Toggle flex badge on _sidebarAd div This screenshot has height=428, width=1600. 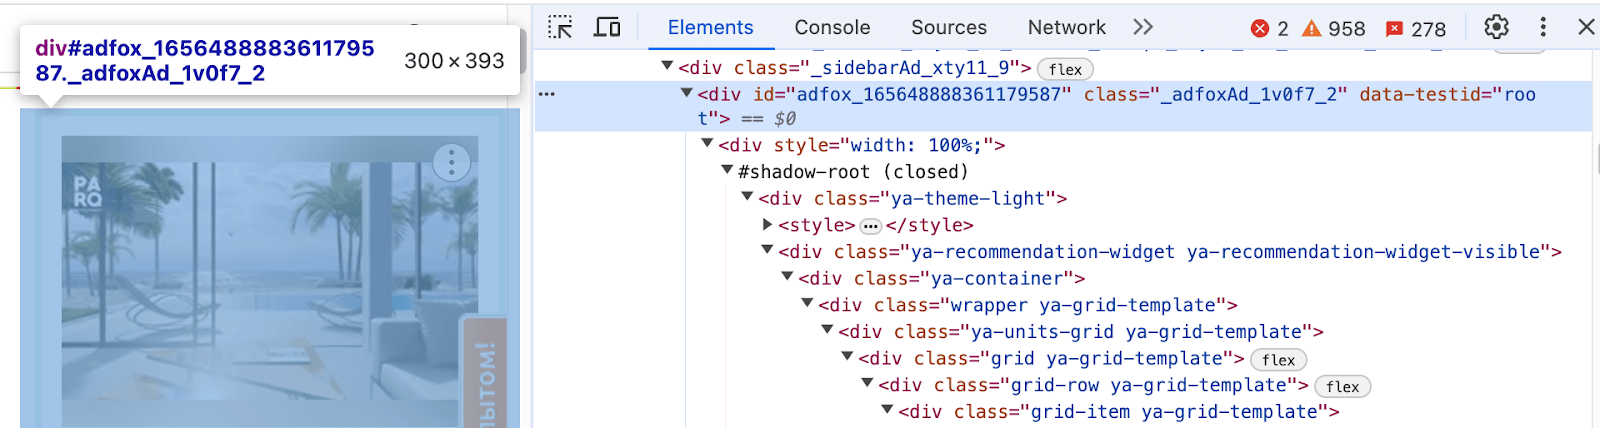click(1065, 69)
